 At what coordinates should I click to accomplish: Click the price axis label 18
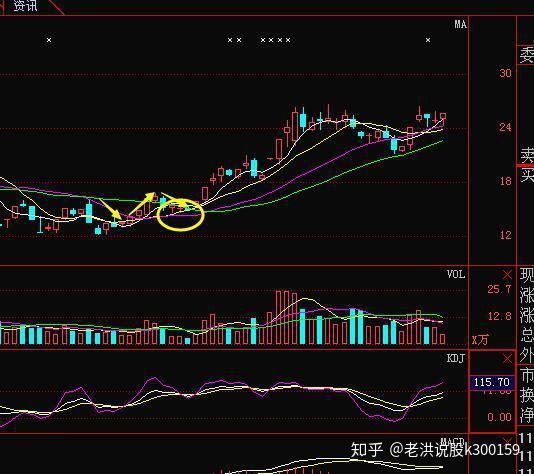505,181
